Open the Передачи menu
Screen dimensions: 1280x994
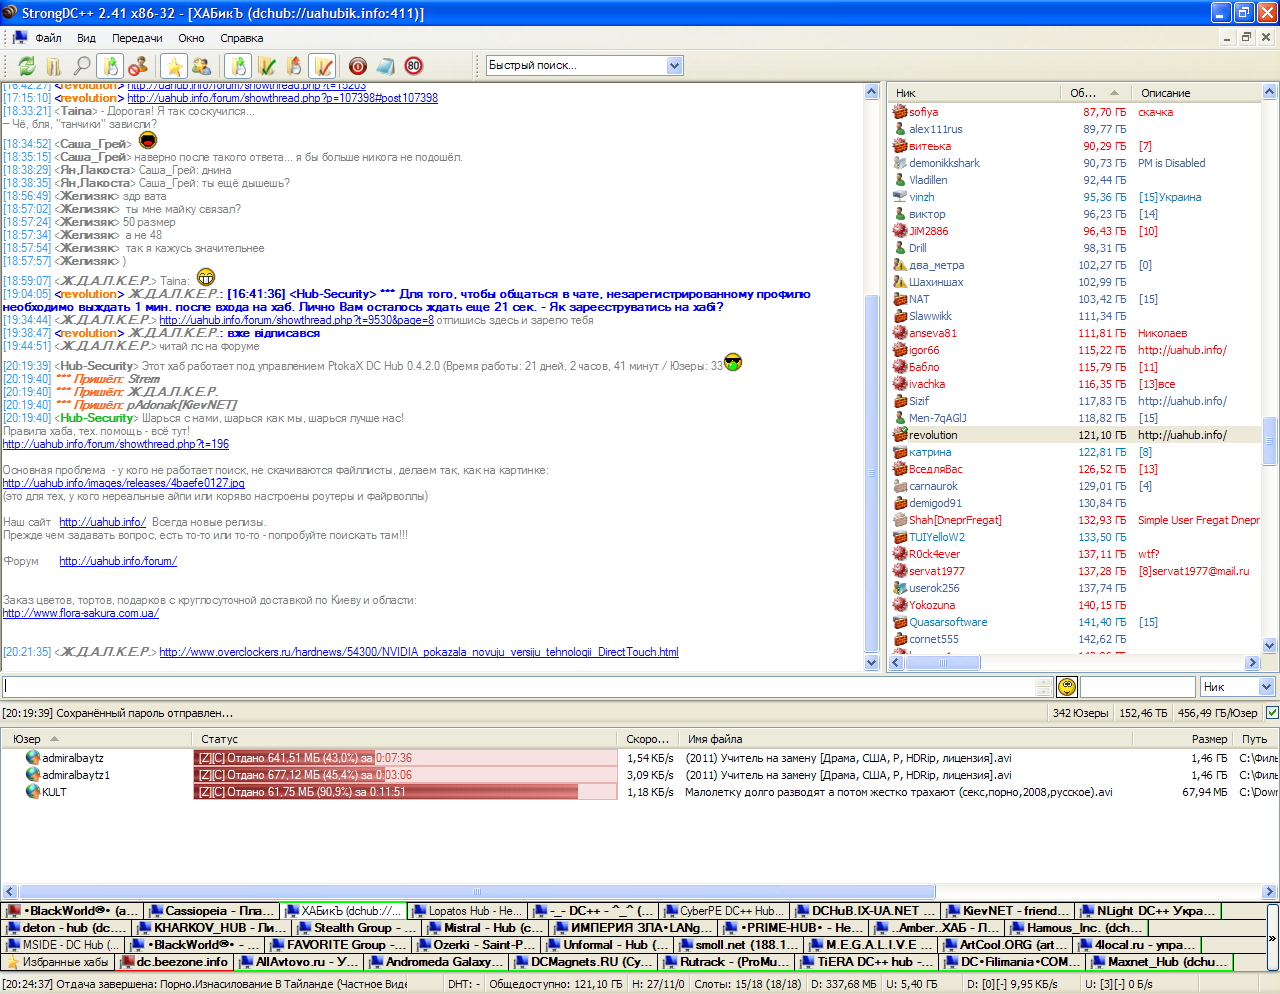[137, 38]
